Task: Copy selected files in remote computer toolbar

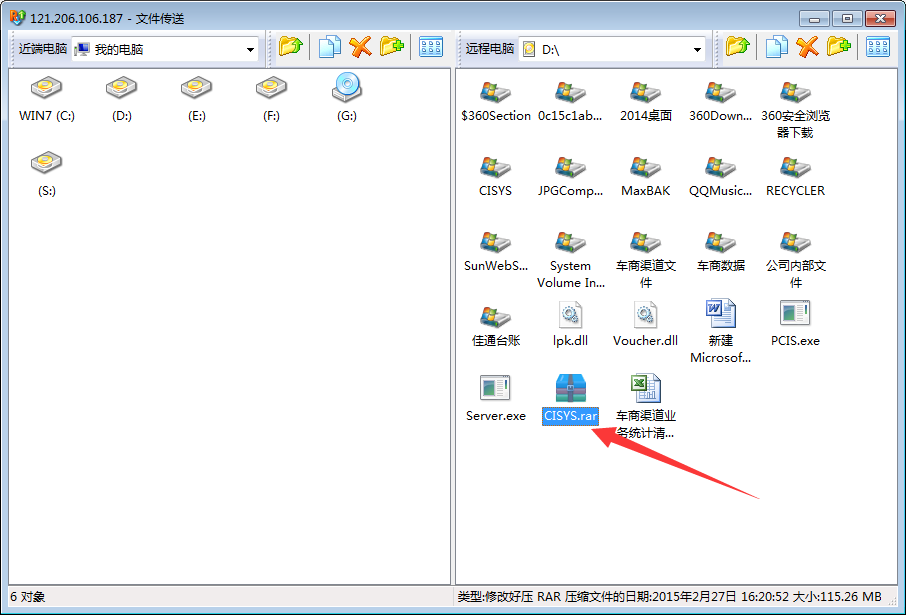Action: point(777,47)
